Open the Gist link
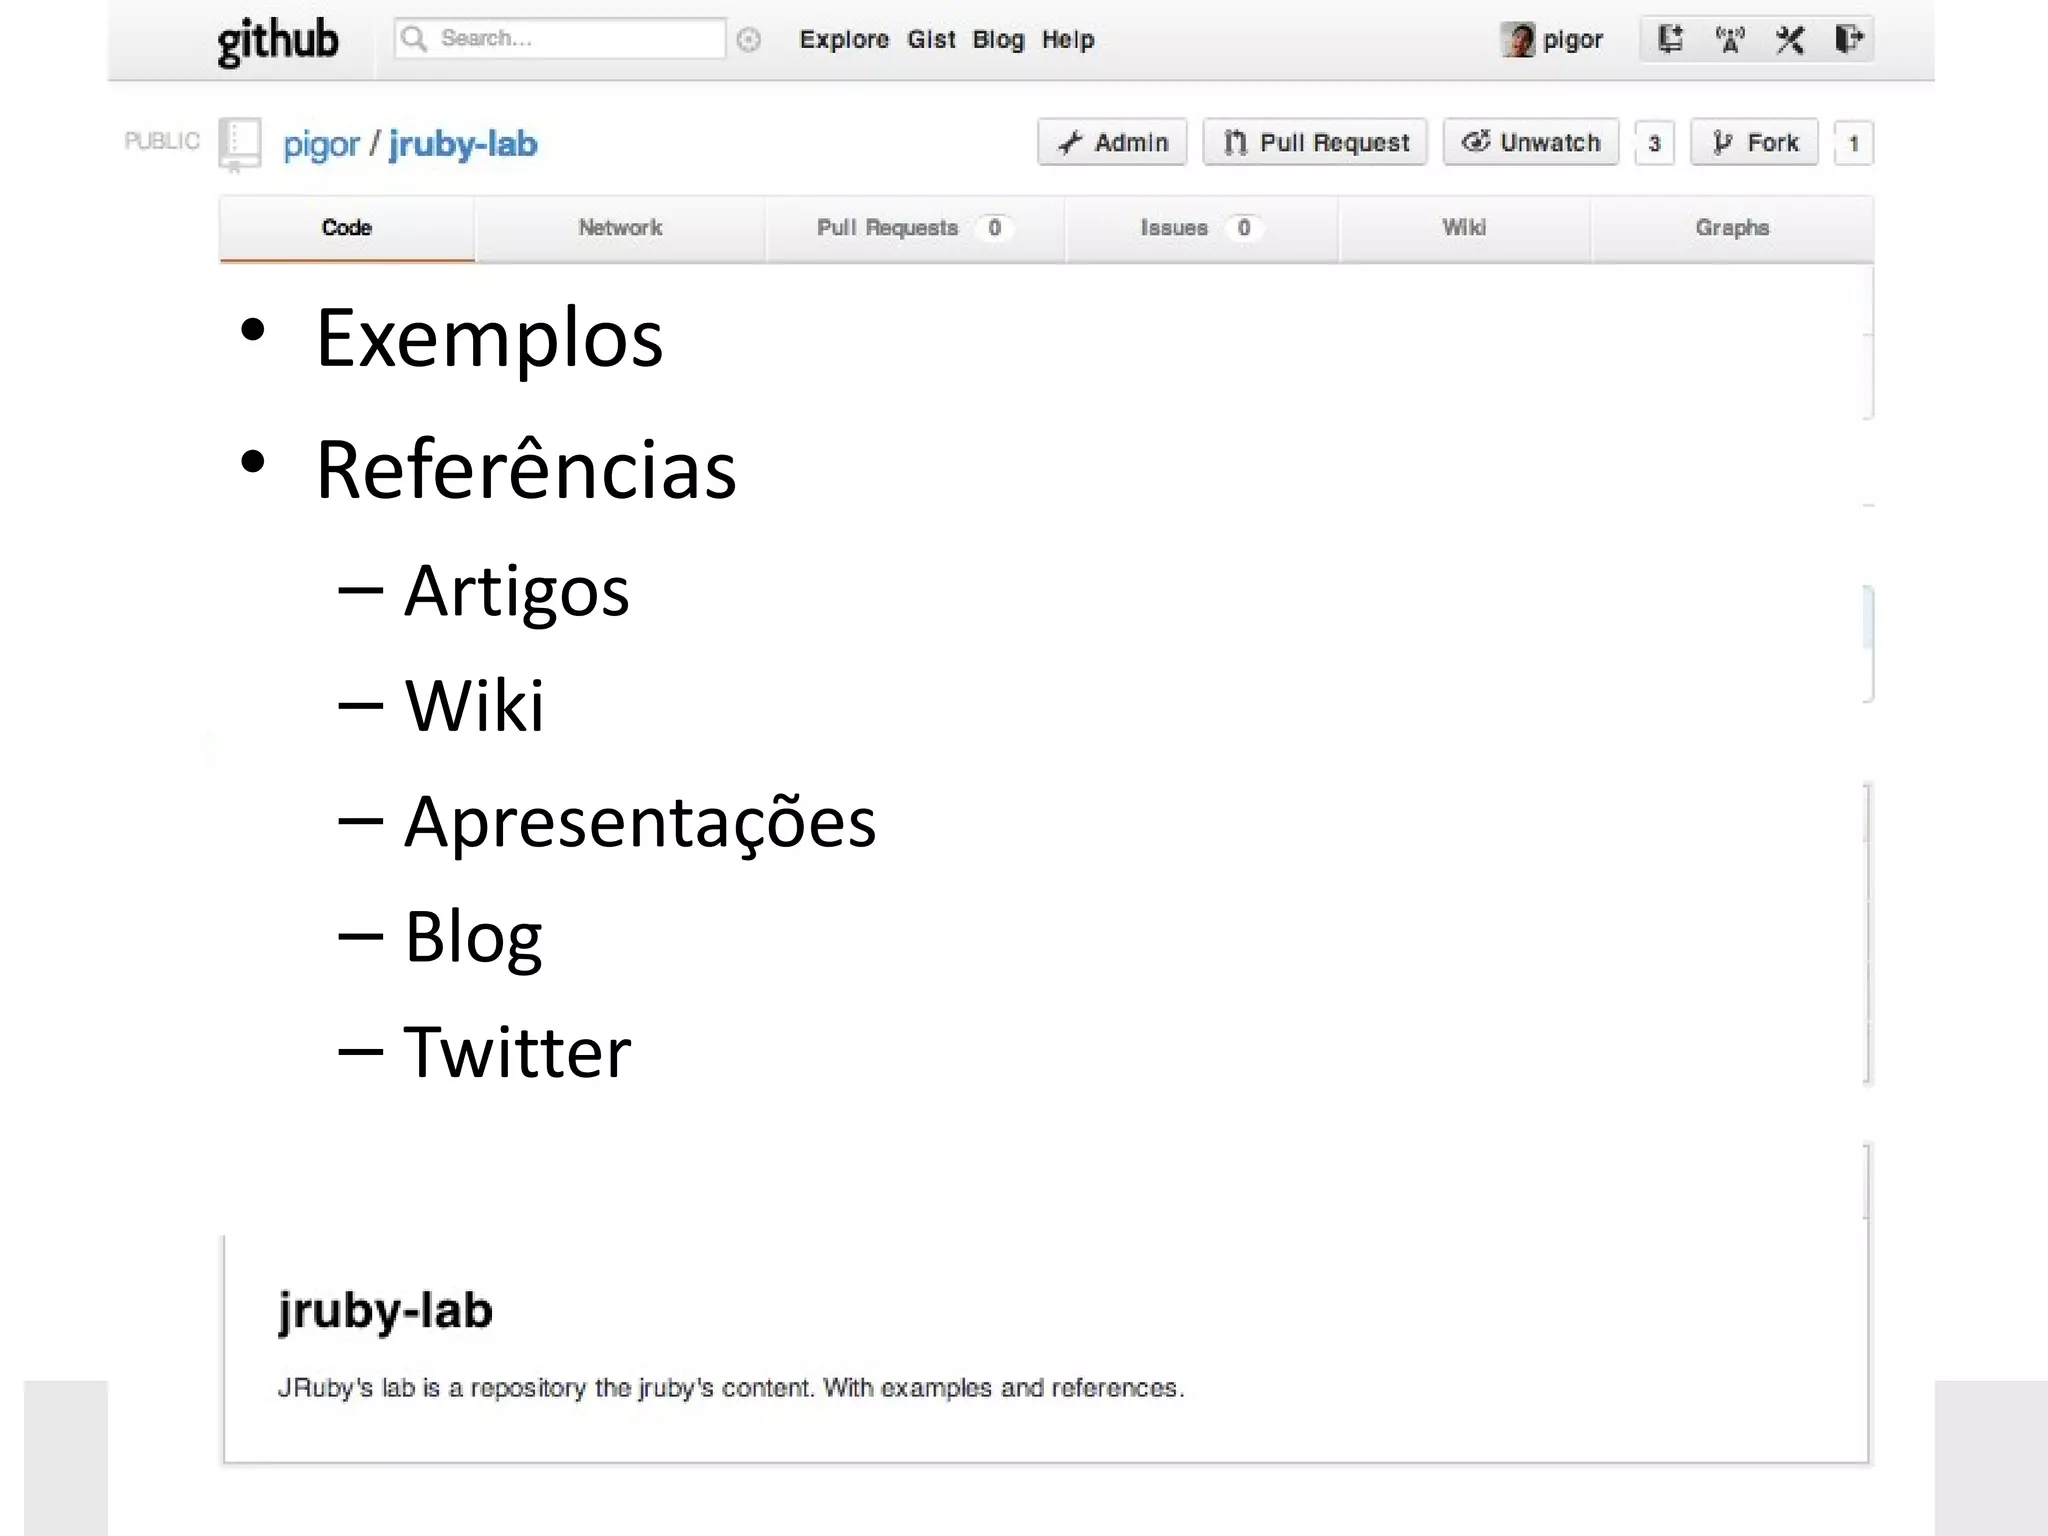 pyautogui.click(x=931, y=40)
